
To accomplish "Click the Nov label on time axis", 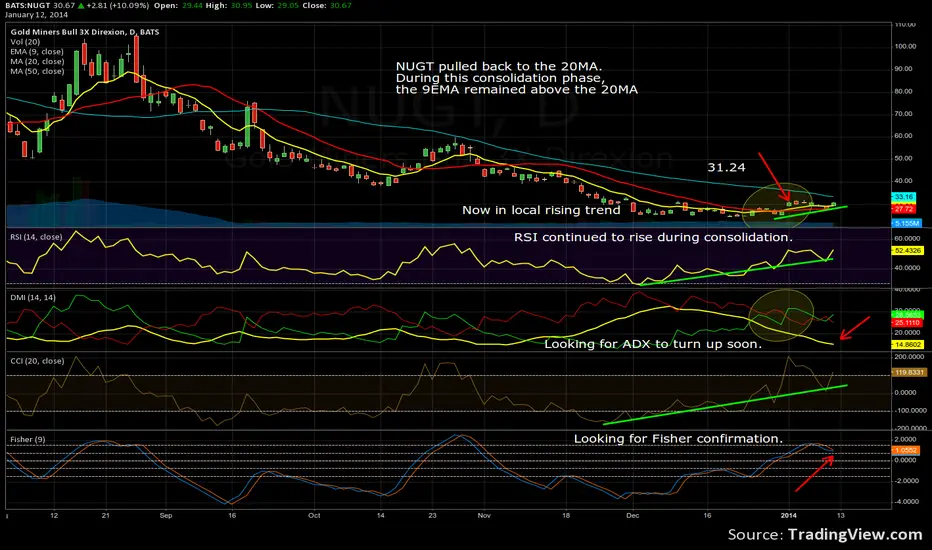I will click(484, 516).
